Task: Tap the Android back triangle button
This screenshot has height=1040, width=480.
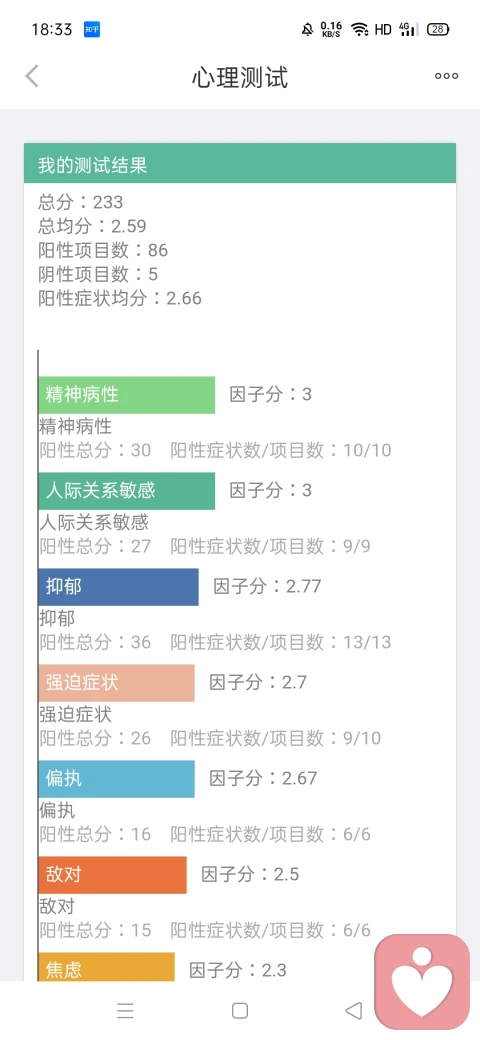Action: (354, 1010)
